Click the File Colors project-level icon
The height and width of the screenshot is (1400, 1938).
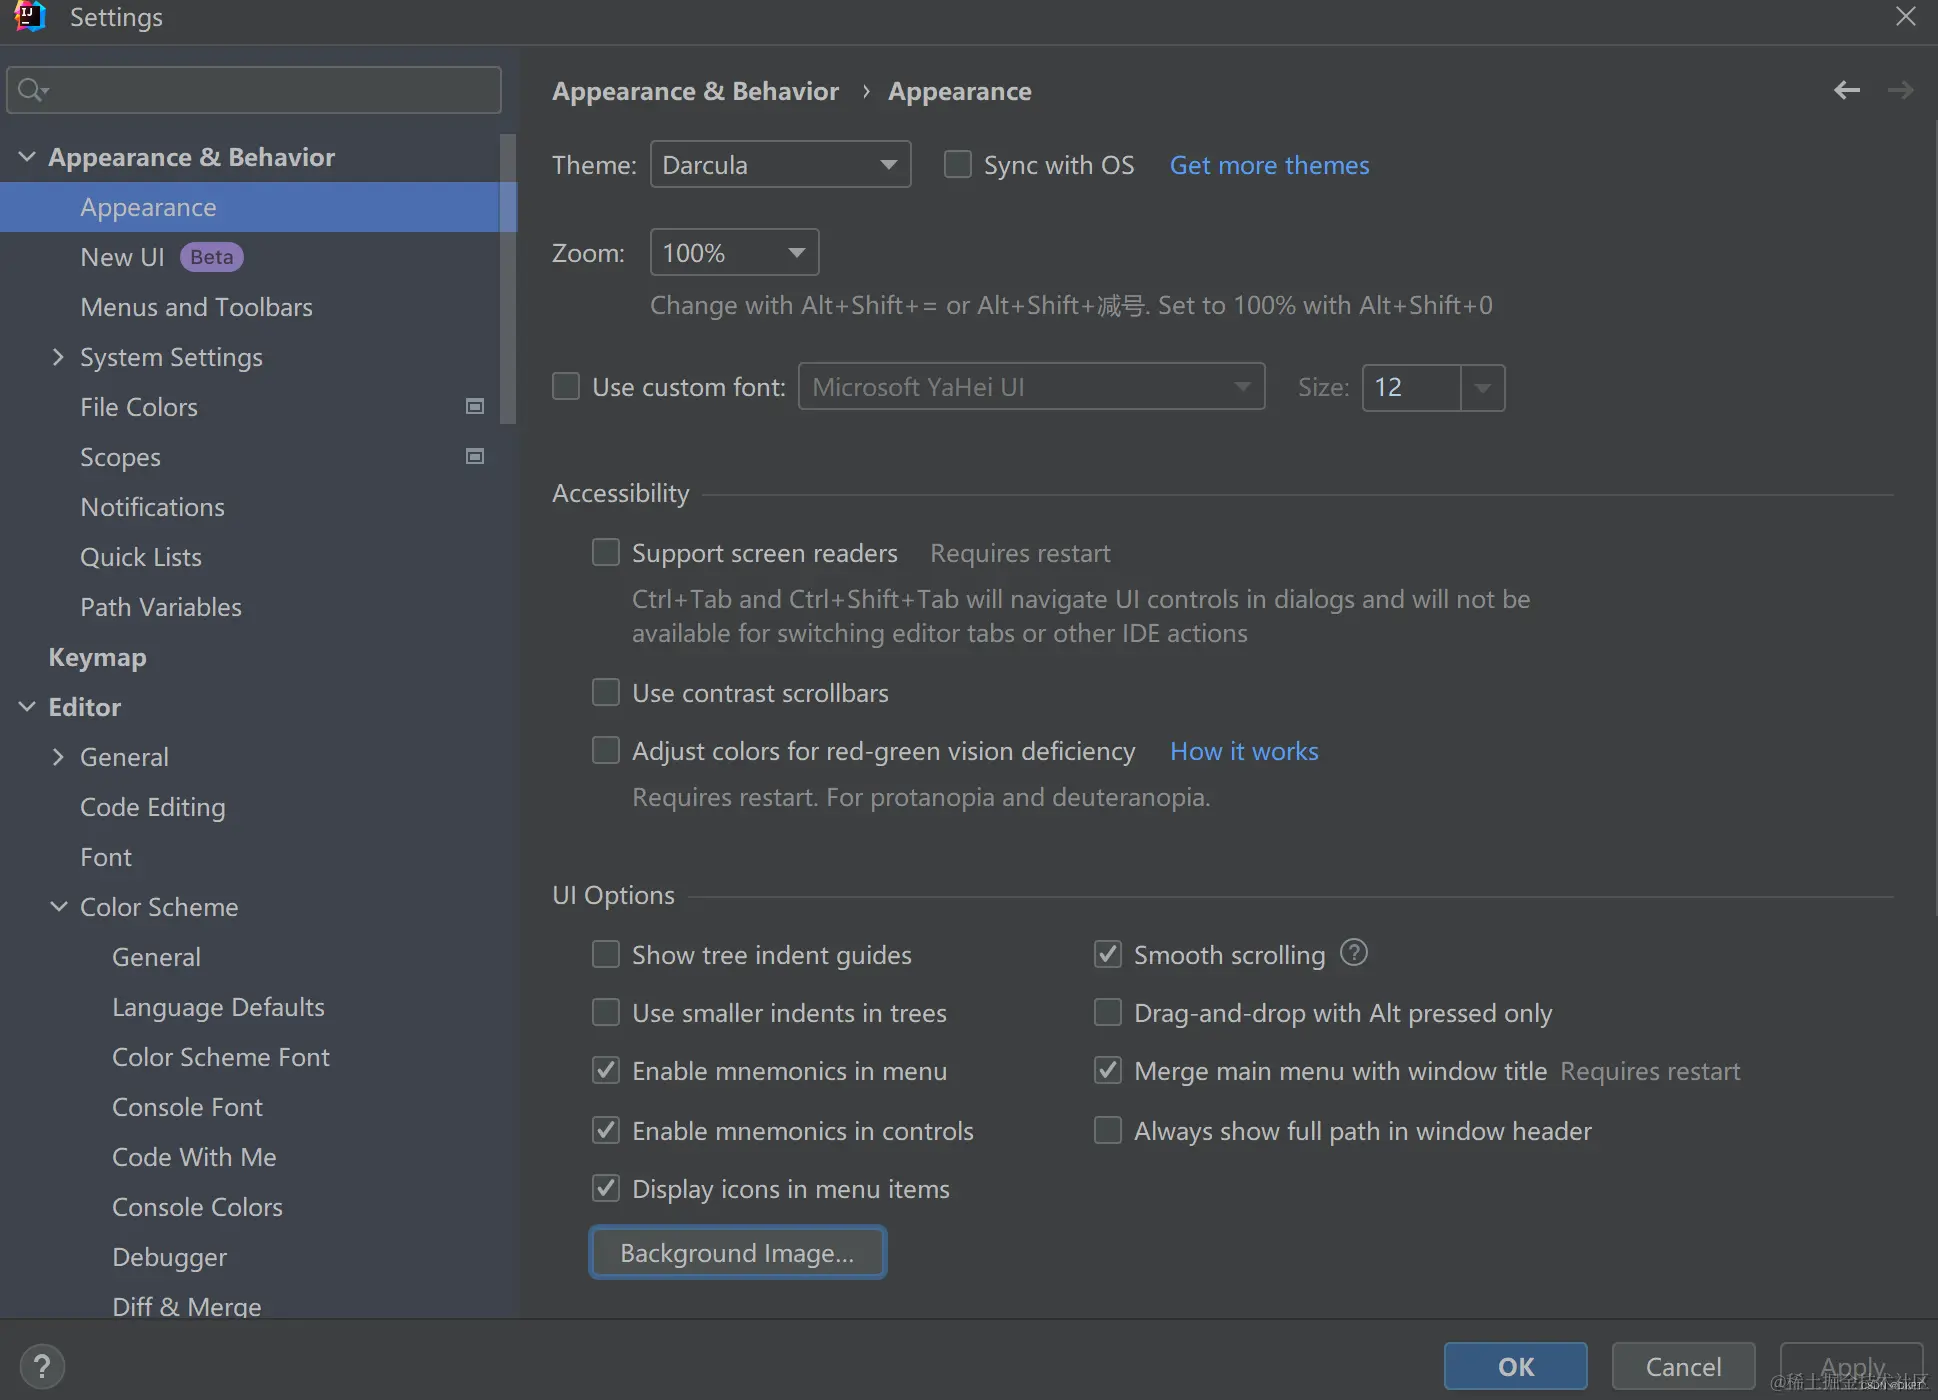coord(475,406)
